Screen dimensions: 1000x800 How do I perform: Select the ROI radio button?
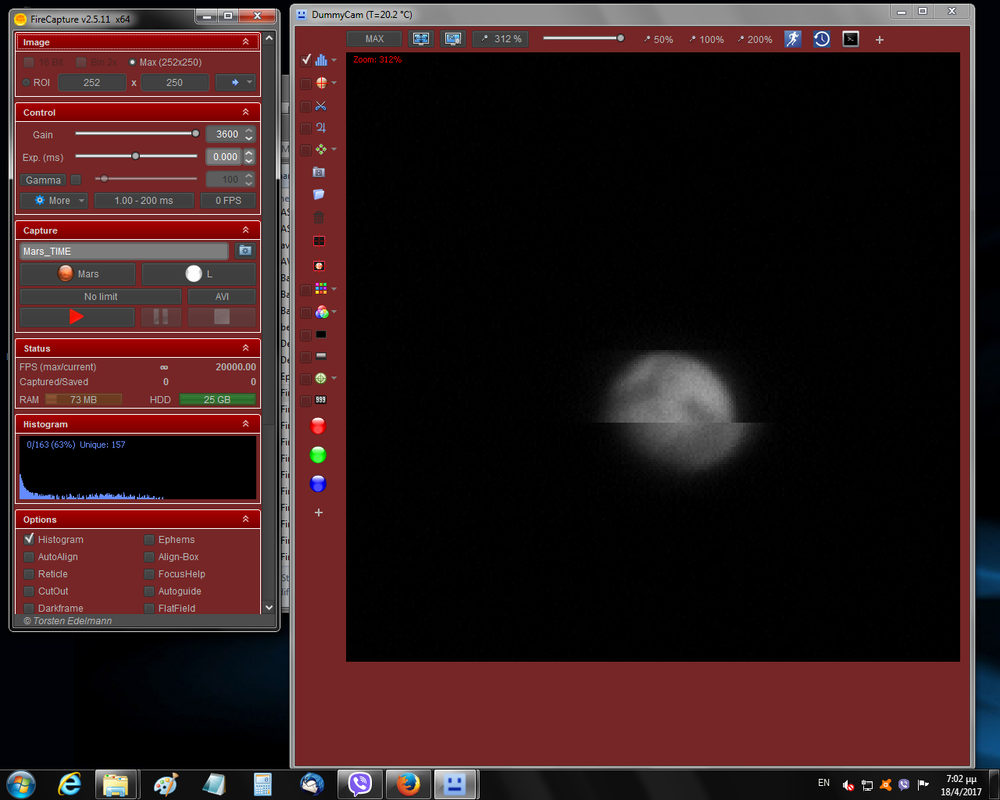27,82
